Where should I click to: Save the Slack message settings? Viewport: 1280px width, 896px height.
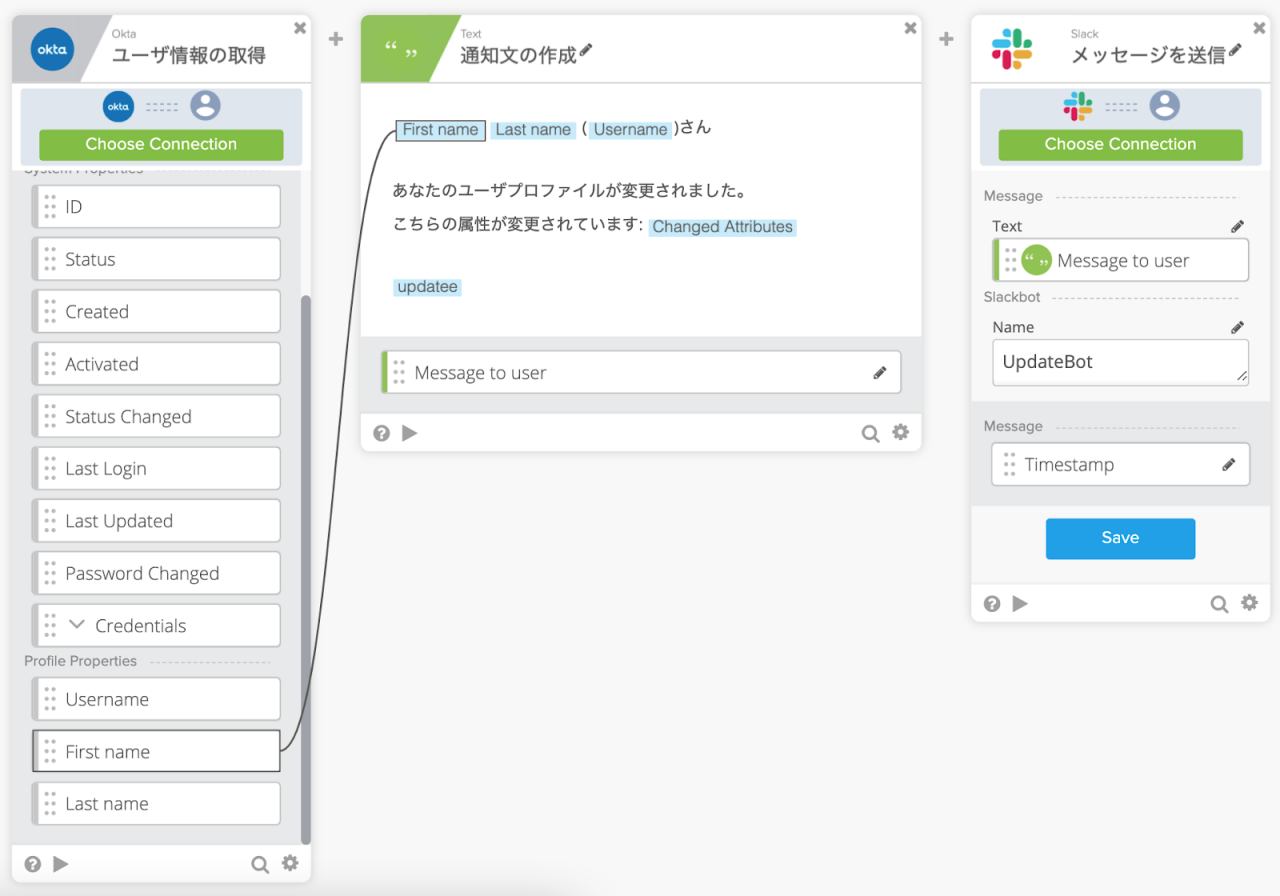tap(1120, 538)
